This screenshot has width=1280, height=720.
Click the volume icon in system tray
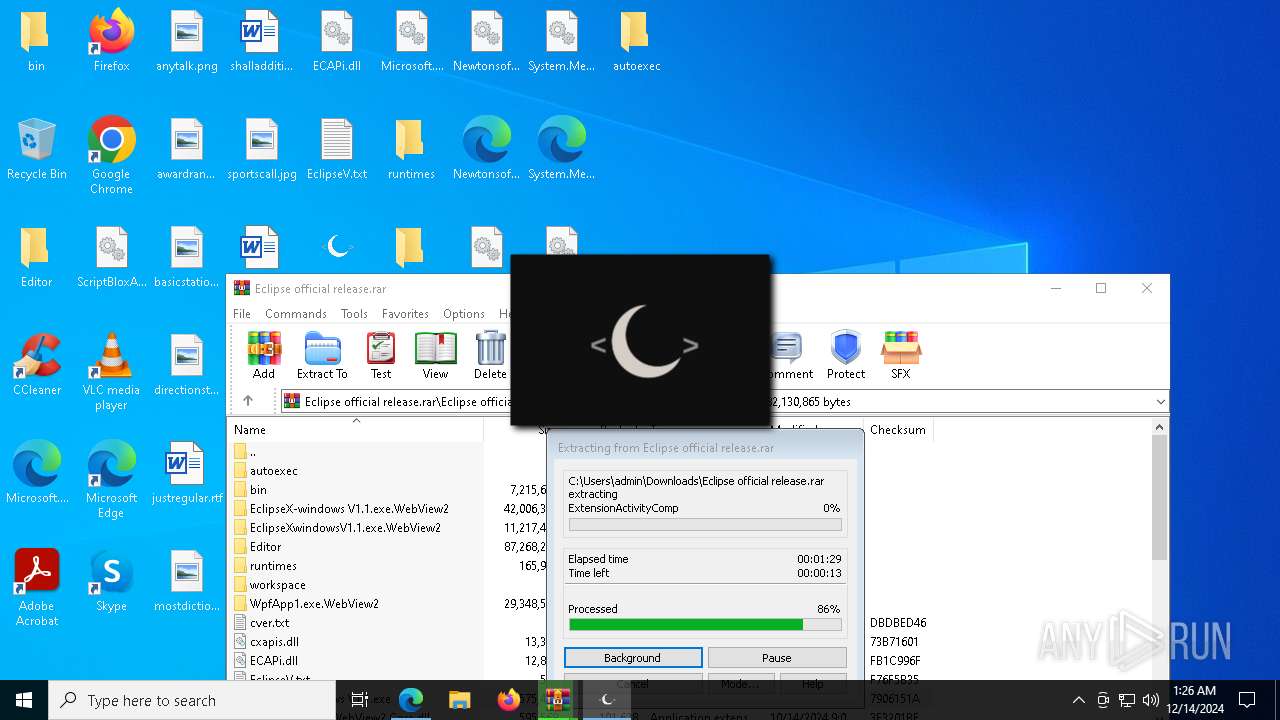pos(1151,700)
